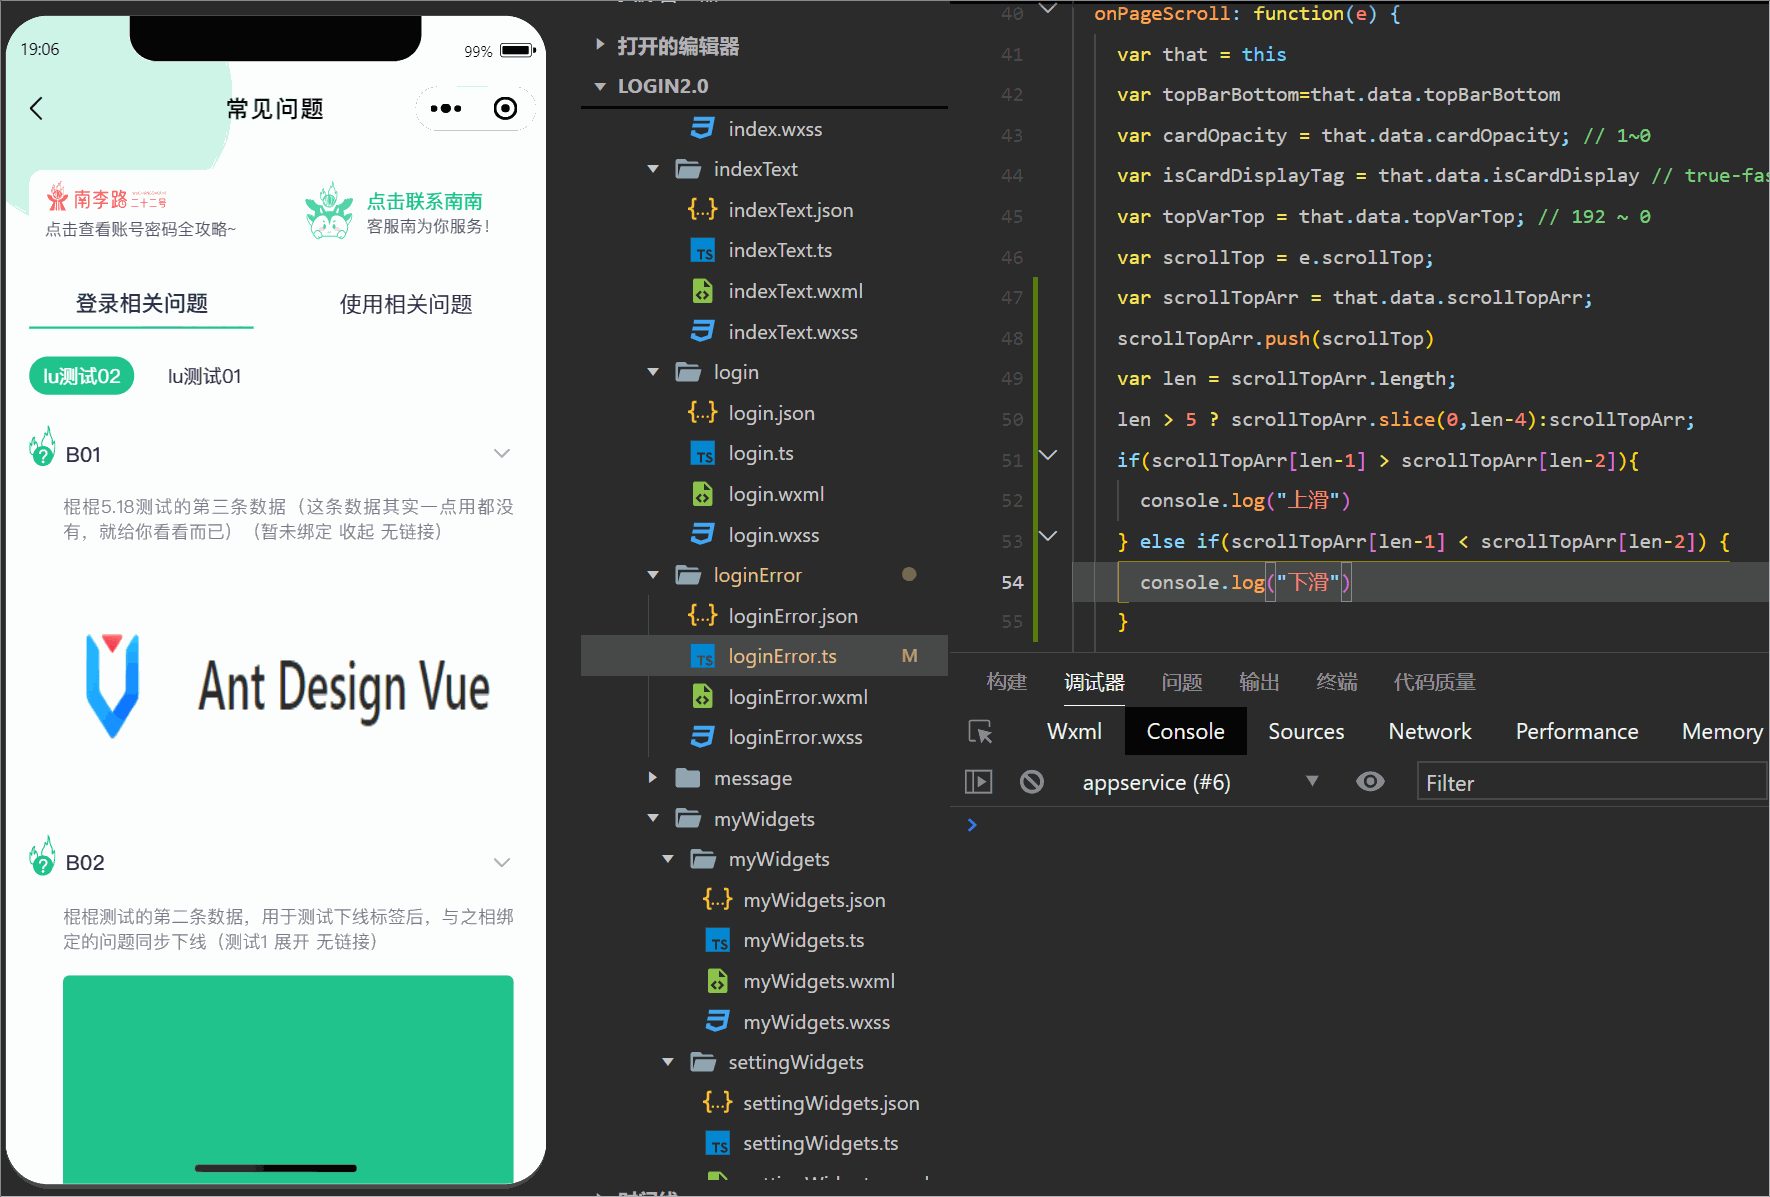The width and height of the screenshot is (1770, 1197).
Task: Expand the message folder
Action: 653,777
